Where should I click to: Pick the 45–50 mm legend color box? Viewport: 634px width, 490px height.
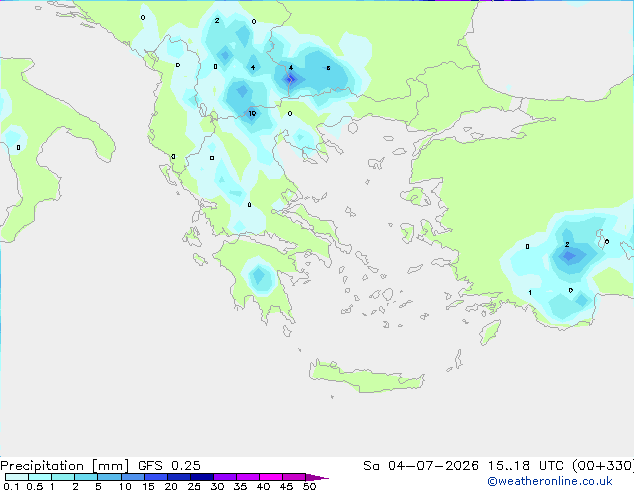tap(294, 477)
